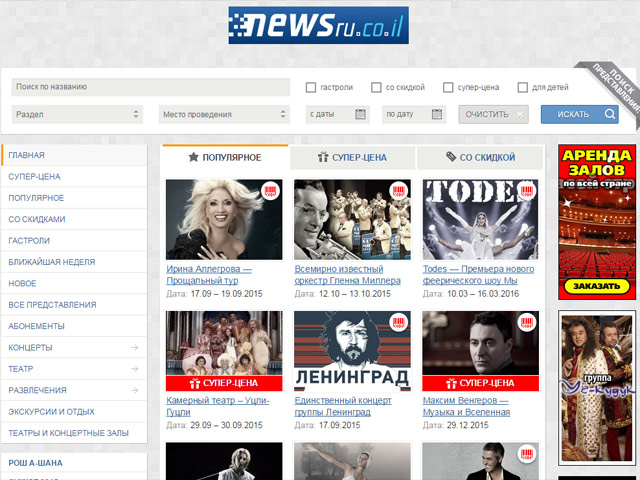Open the 'с даты' calendar icon
The height and width of the screenshot is (480, 640).
pyautogui.click(x=360, y=114)
